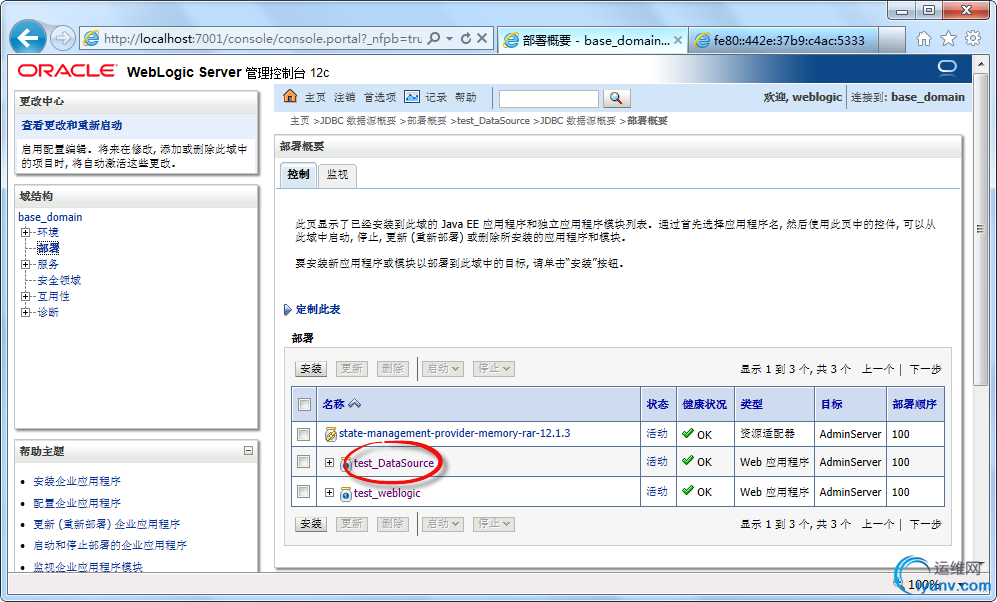Click the address bar search magnifier icon
The image size is (997, 602).
[x=434, y=39]
